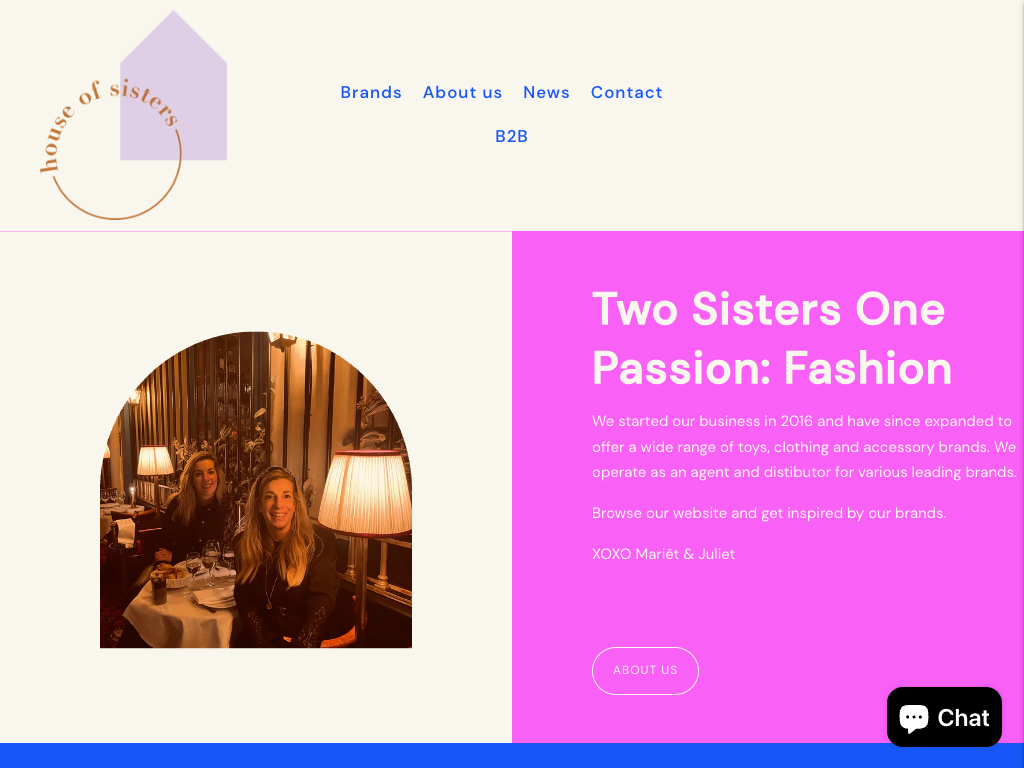Open the Brands menu item
1024x768 pixels.
coord(371,92)
